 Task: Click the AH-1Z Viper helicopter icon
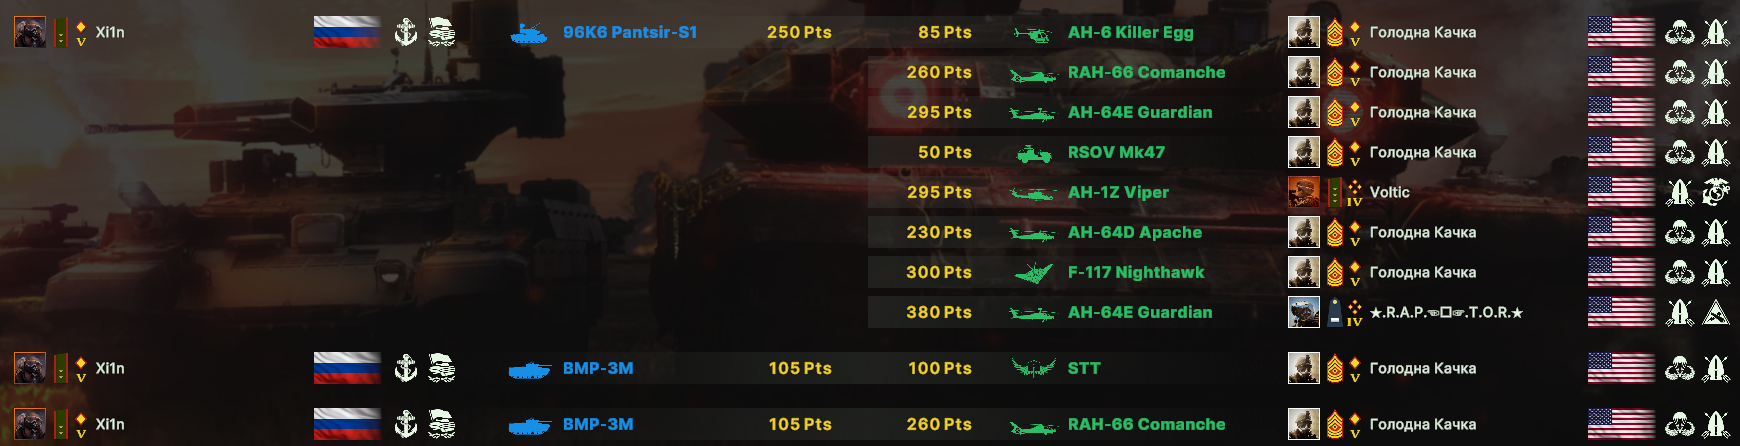tap(1033, 193)
